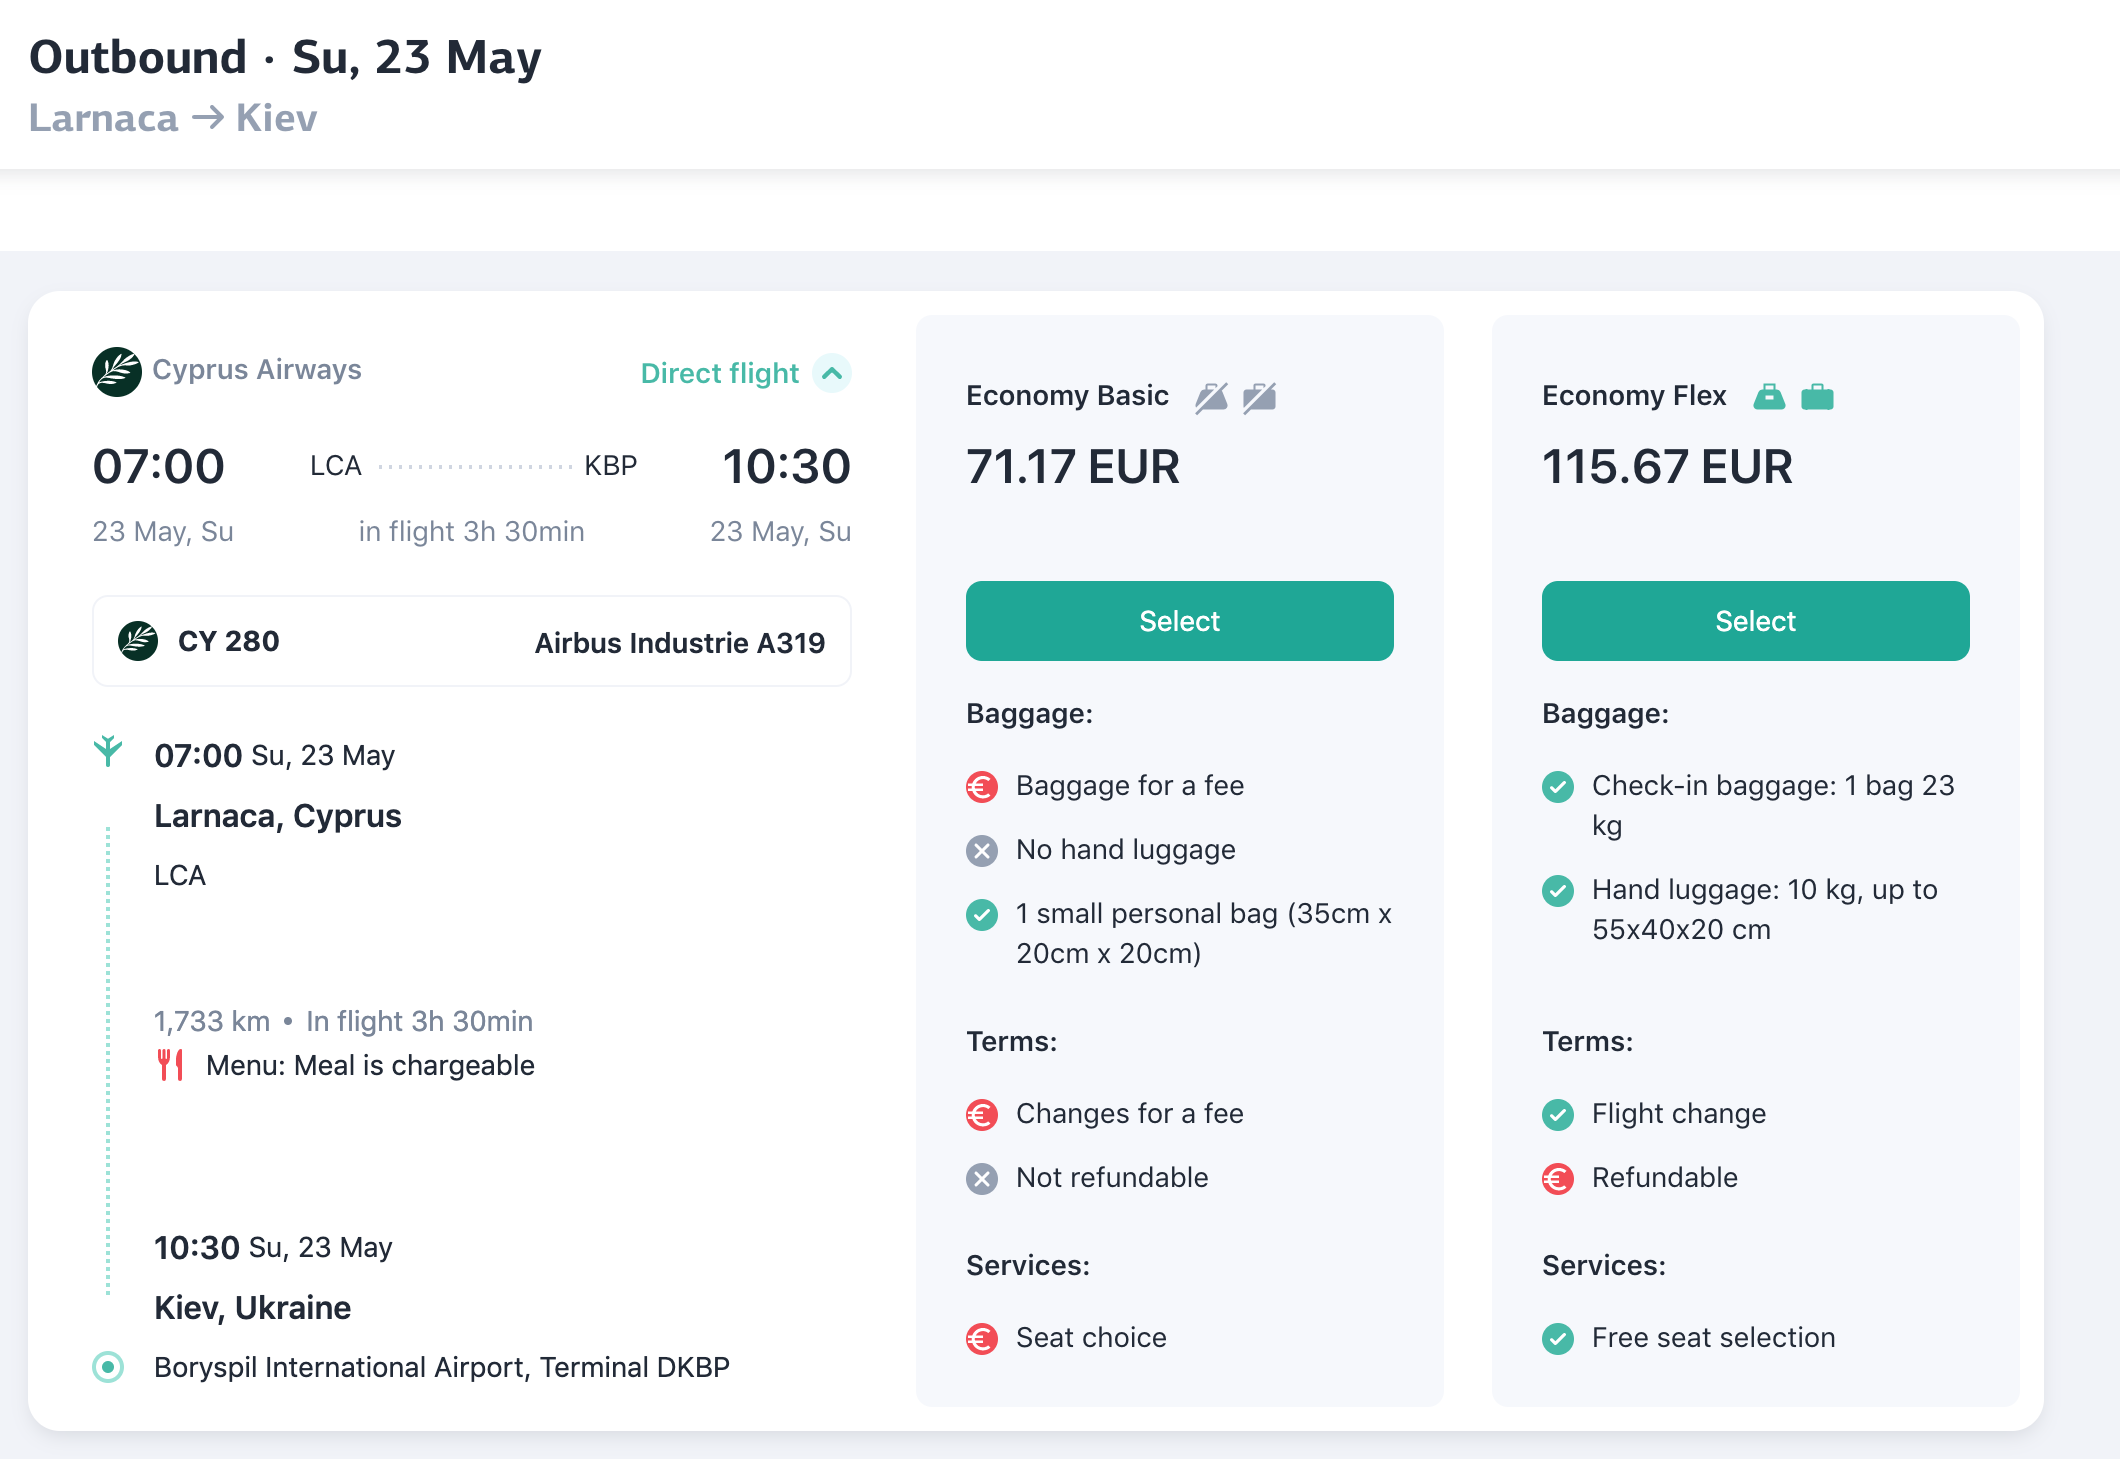2120x1459 pixels.
Task: Click 'Check-in baggage: 1 bag 23 kg' text
Action: tap(1773, 806)
